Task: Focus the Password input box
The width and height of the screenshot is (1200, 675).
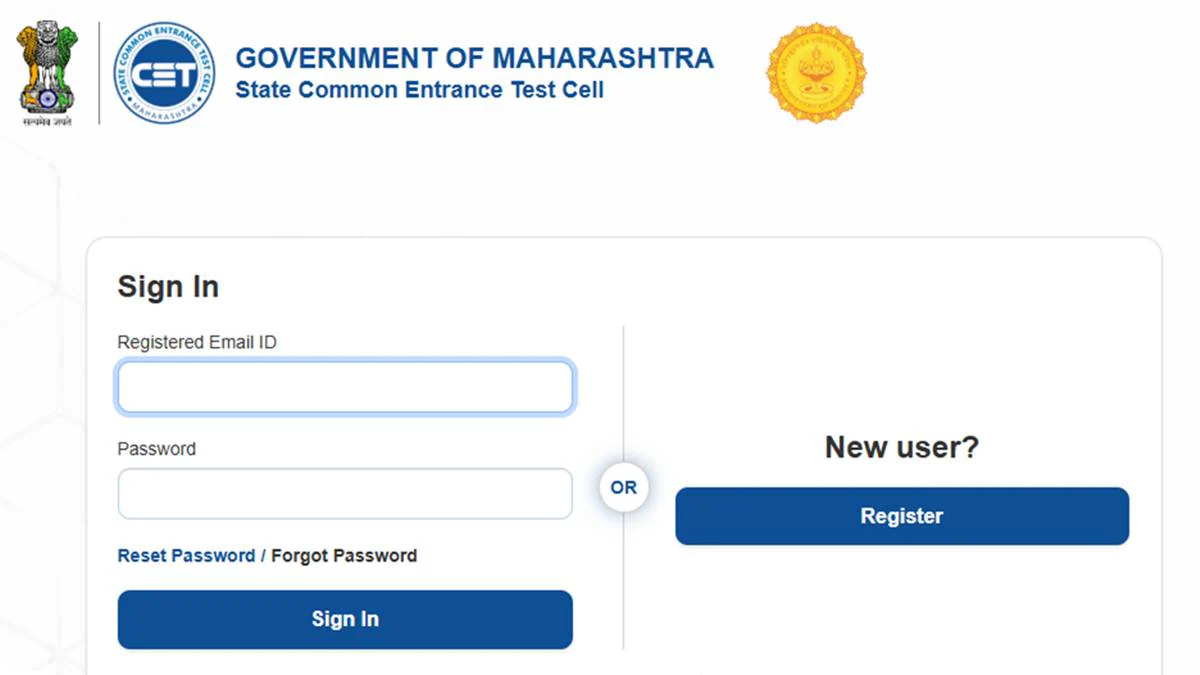Action: 345,494
